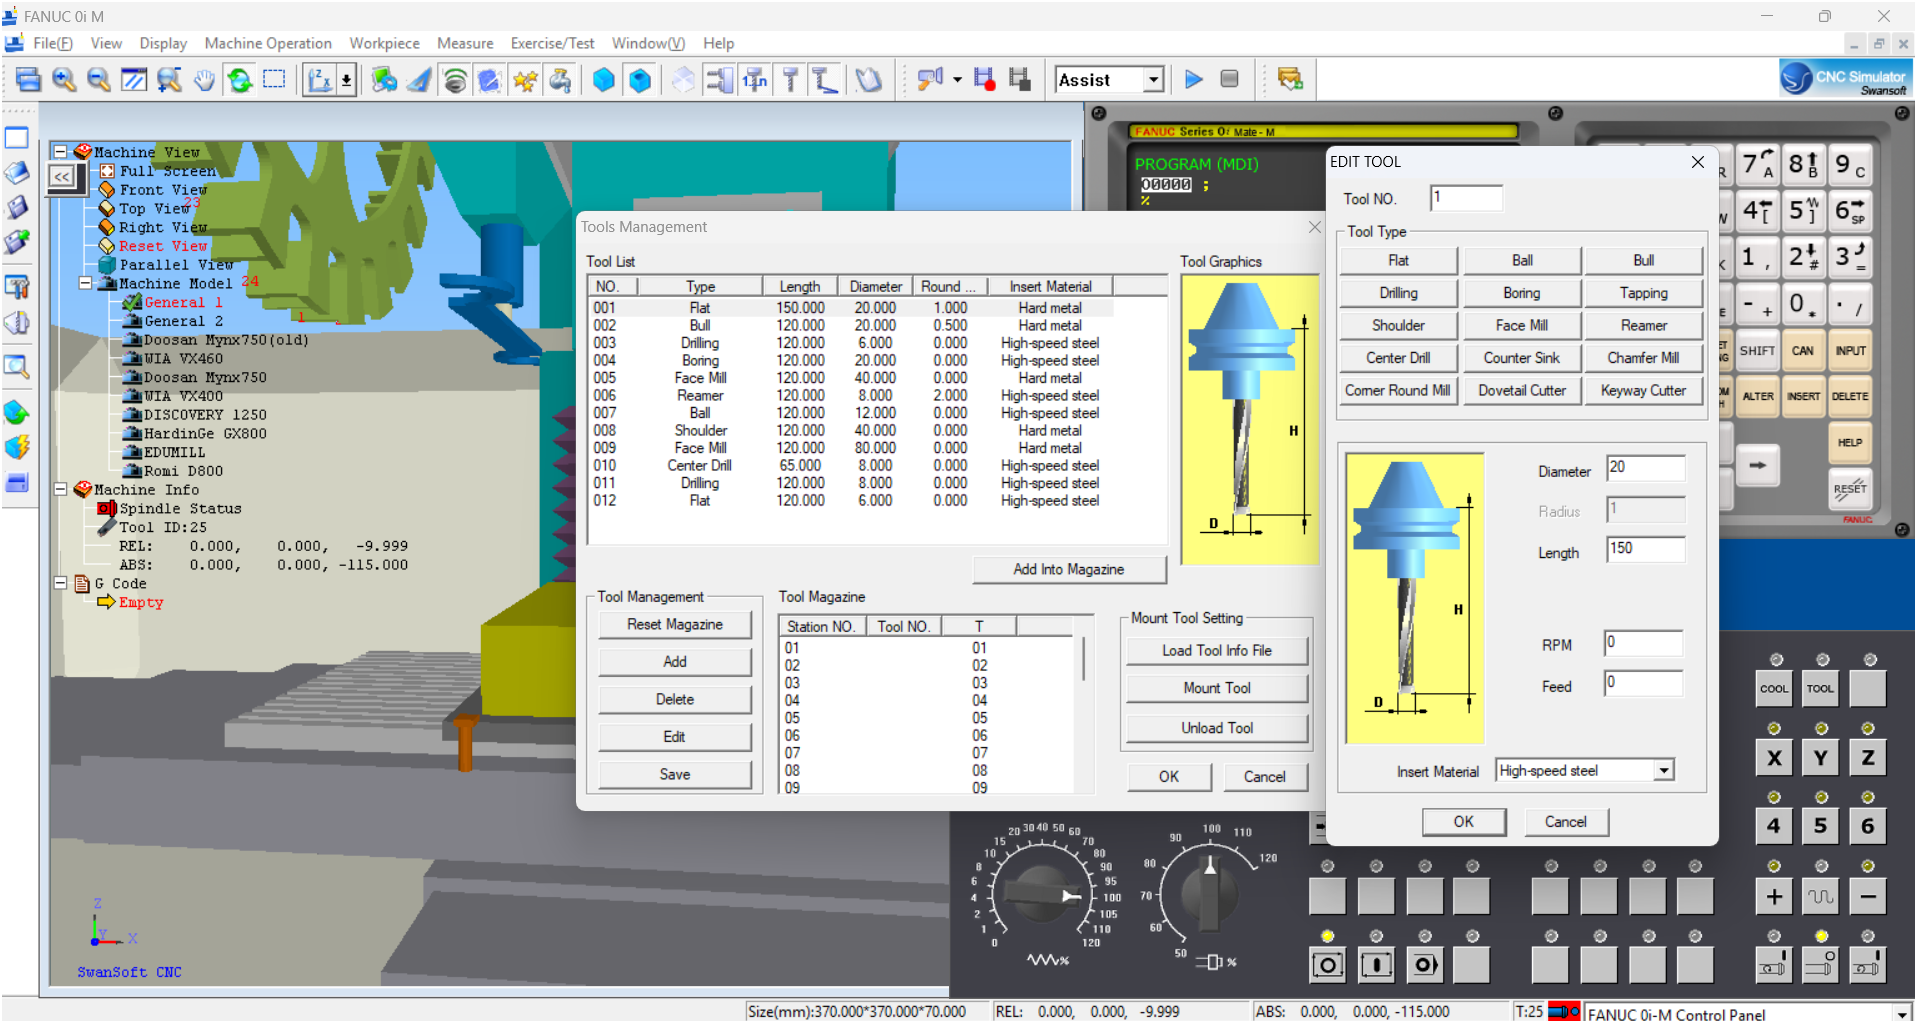Viewport: 1917px width, 1023px height.
Task: Click the ALTER key on the keypad
Action: [1757, 396]
